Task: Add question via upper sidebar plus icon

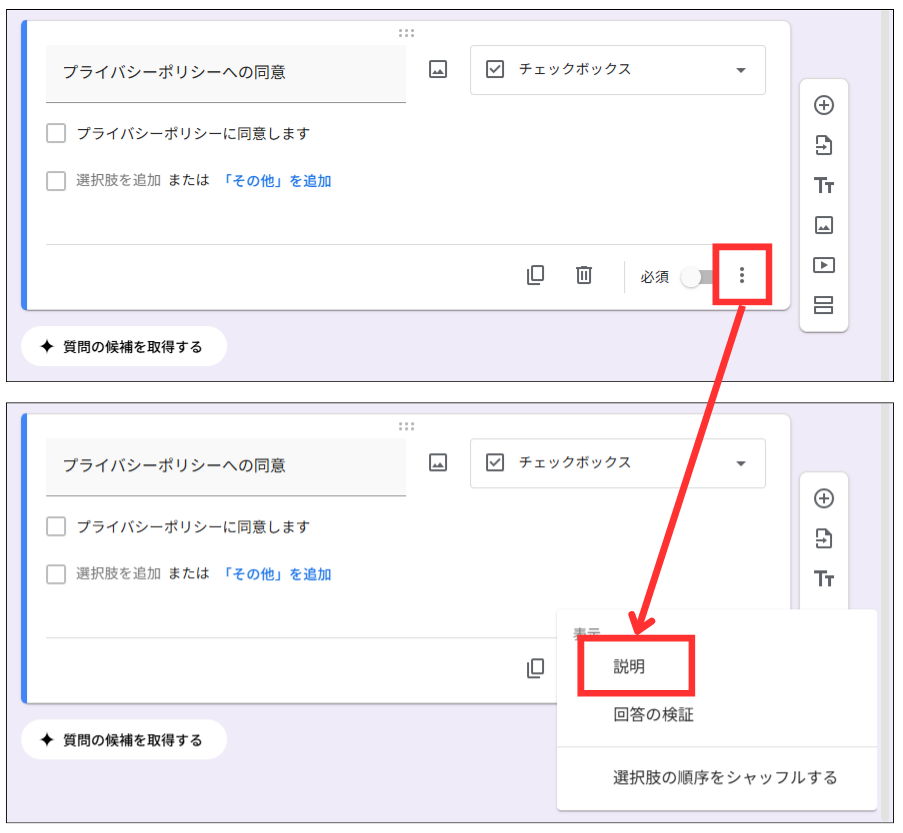Action: pos(824,105)
